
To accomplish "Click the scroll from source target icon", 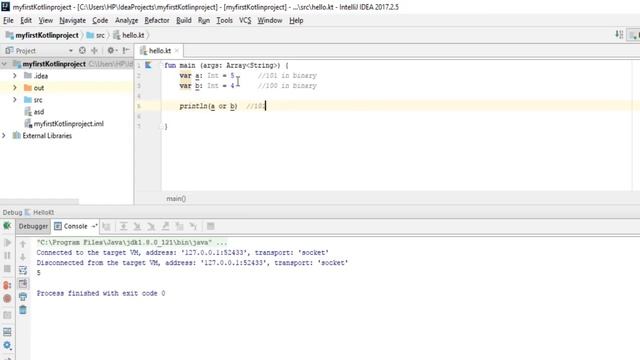I will 82,50.
